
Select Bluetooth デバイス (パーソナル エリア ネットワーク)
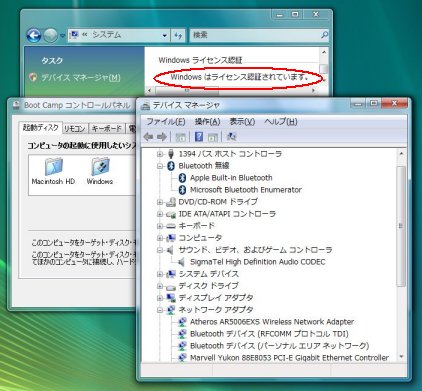click(x=279, y=346)
